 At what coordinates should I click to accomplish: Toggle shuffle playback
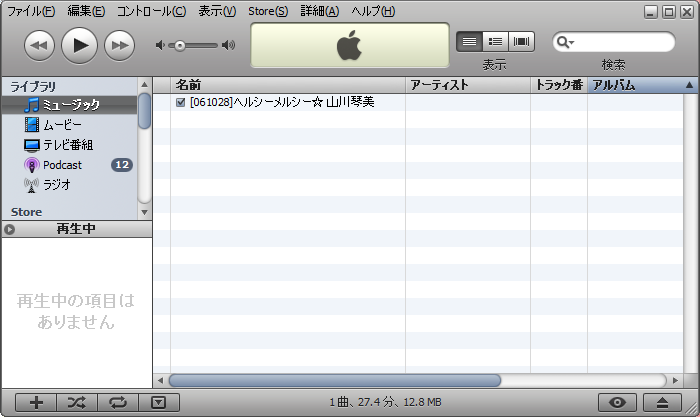coord(77,403)
